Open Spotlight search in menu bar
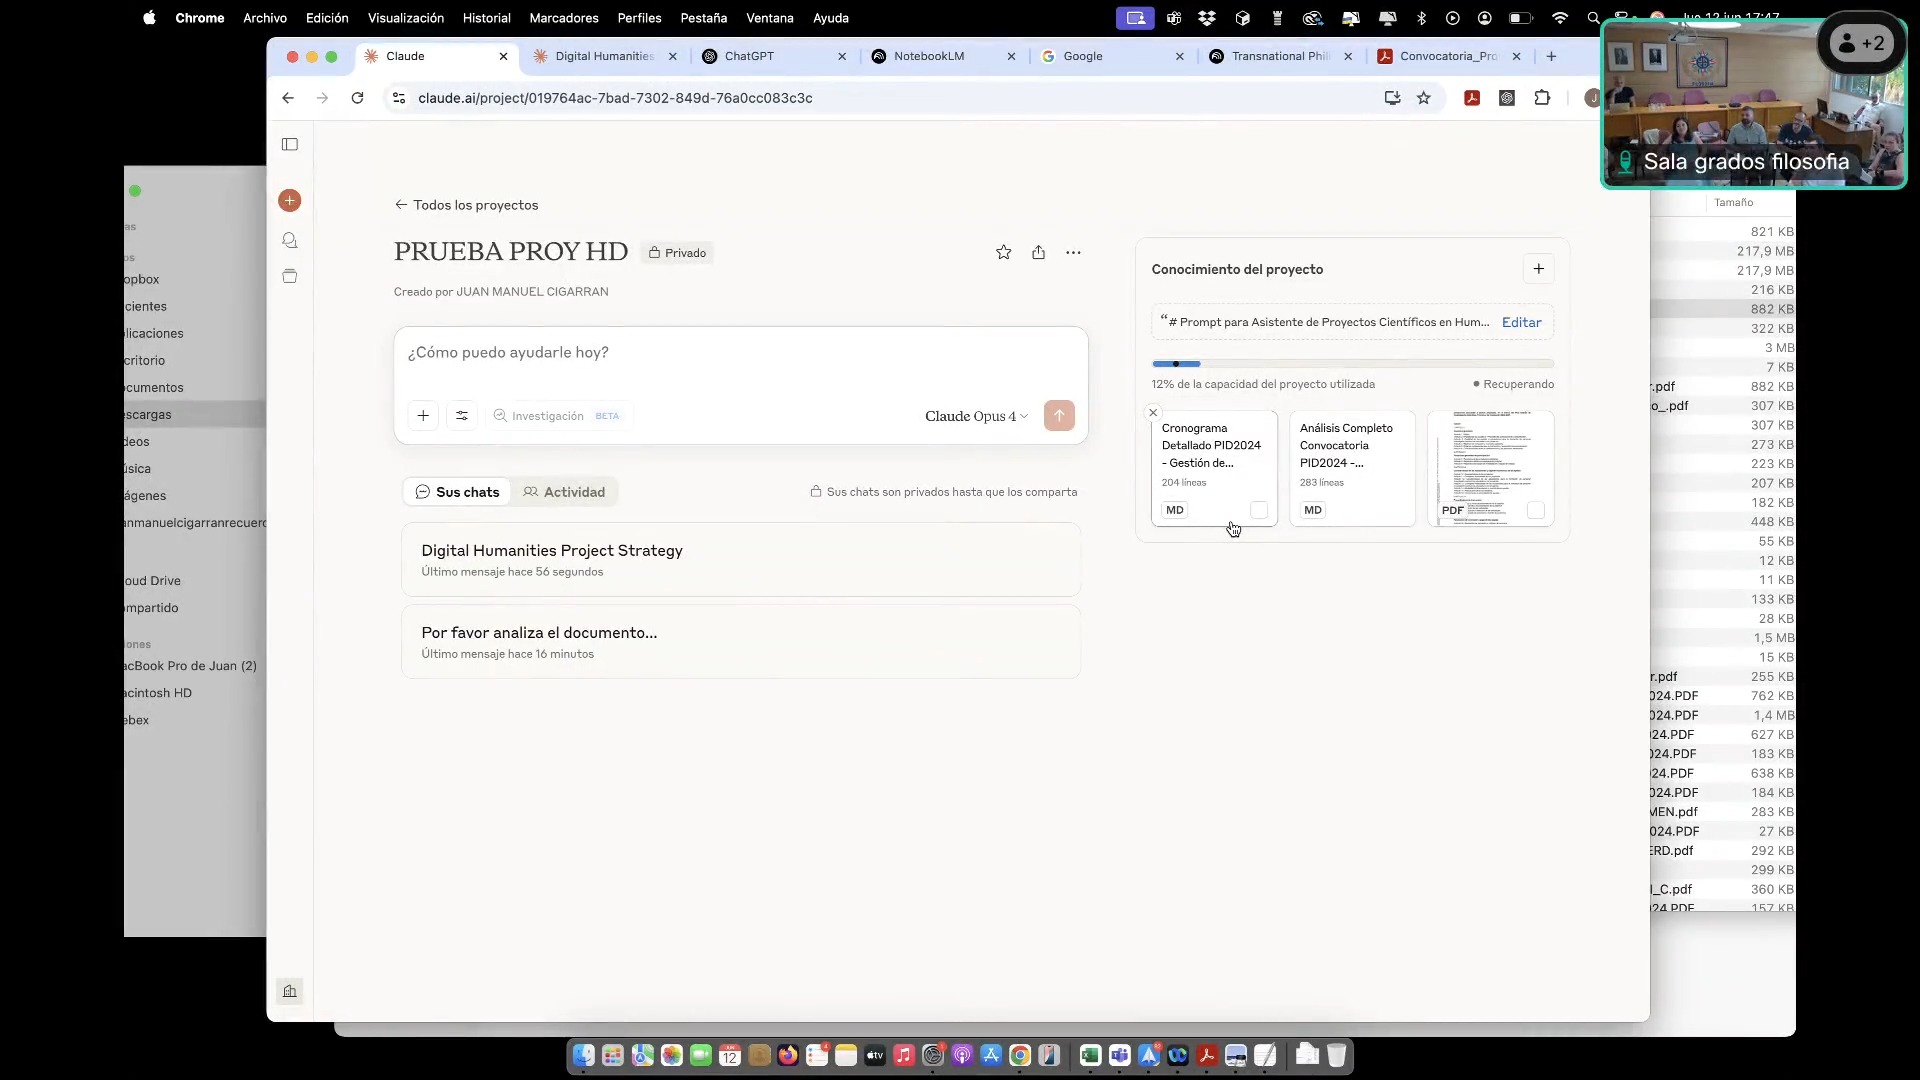 [x=1592, y=18]
